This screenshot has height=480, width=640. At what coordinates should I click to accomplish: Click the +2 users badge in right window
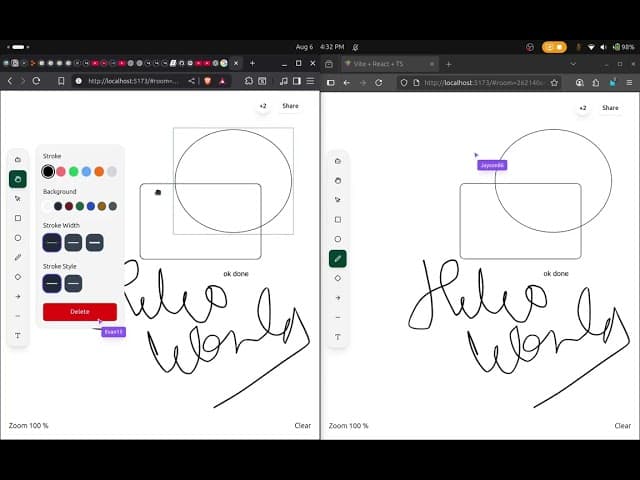pos(583,108)
